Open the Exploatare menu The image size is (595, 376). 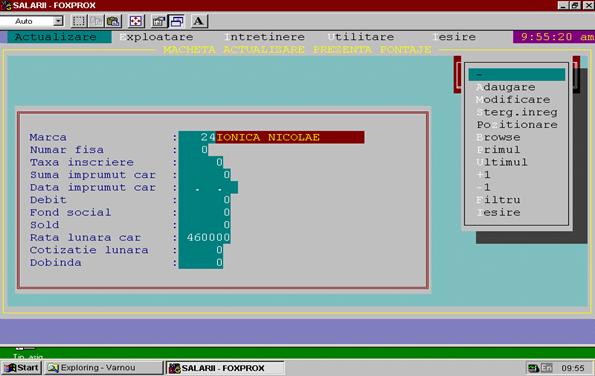coord(156,37)
